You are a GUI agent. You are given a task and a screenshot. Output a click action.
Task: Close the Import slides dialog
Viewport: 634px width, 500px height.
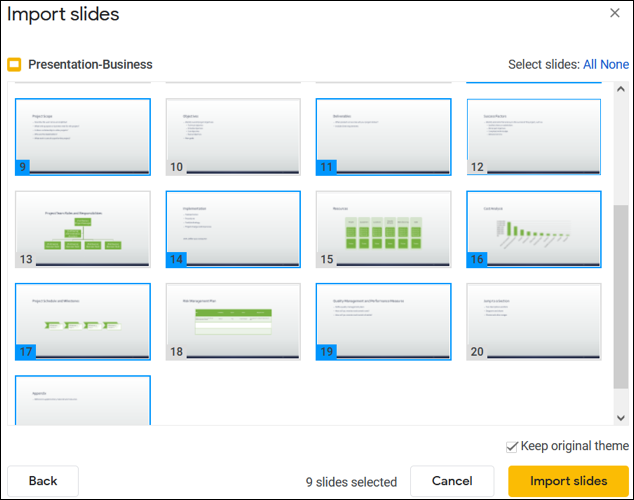tap(615, 13)
